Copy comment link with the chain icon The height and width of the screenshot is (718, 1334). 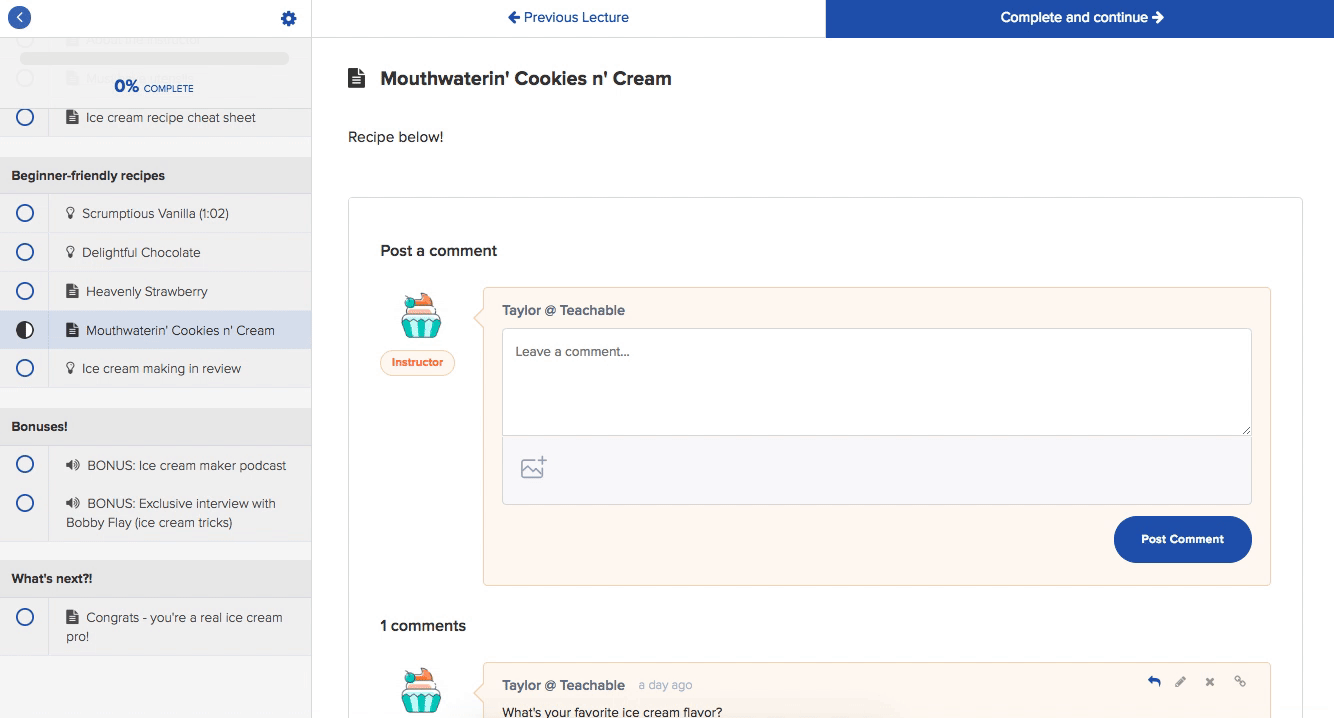pos(1240,682)
